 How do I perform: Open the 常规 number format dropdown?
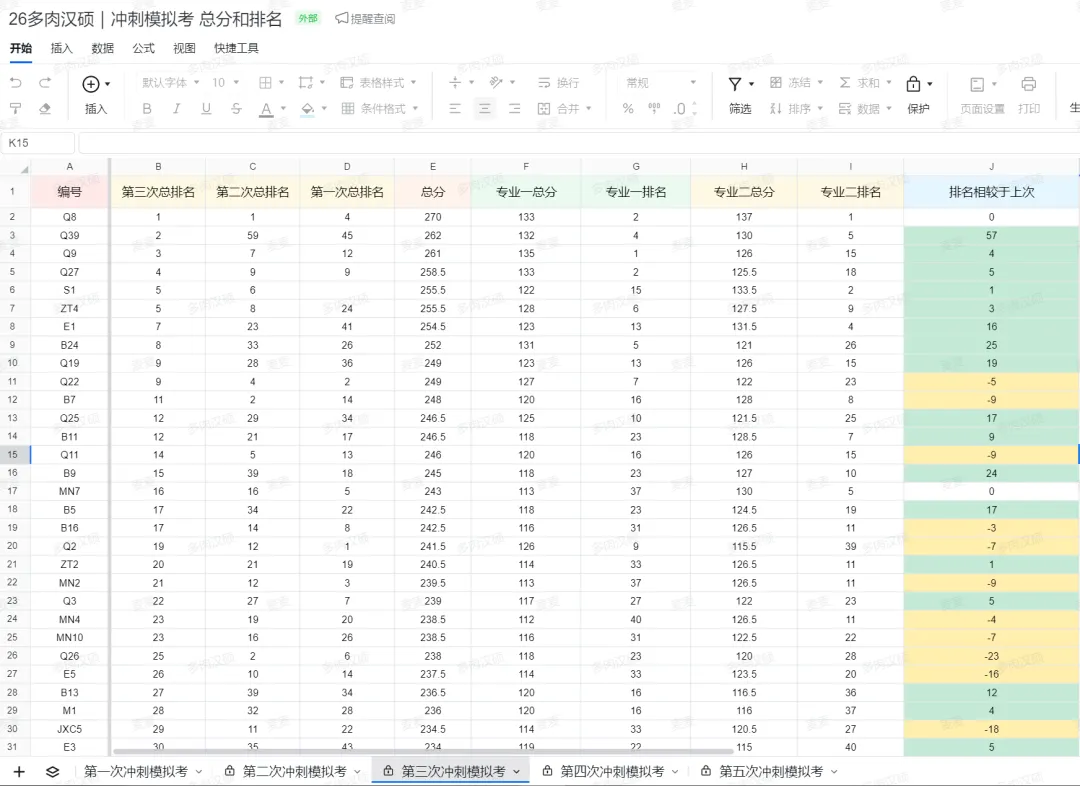coord(661,83)
